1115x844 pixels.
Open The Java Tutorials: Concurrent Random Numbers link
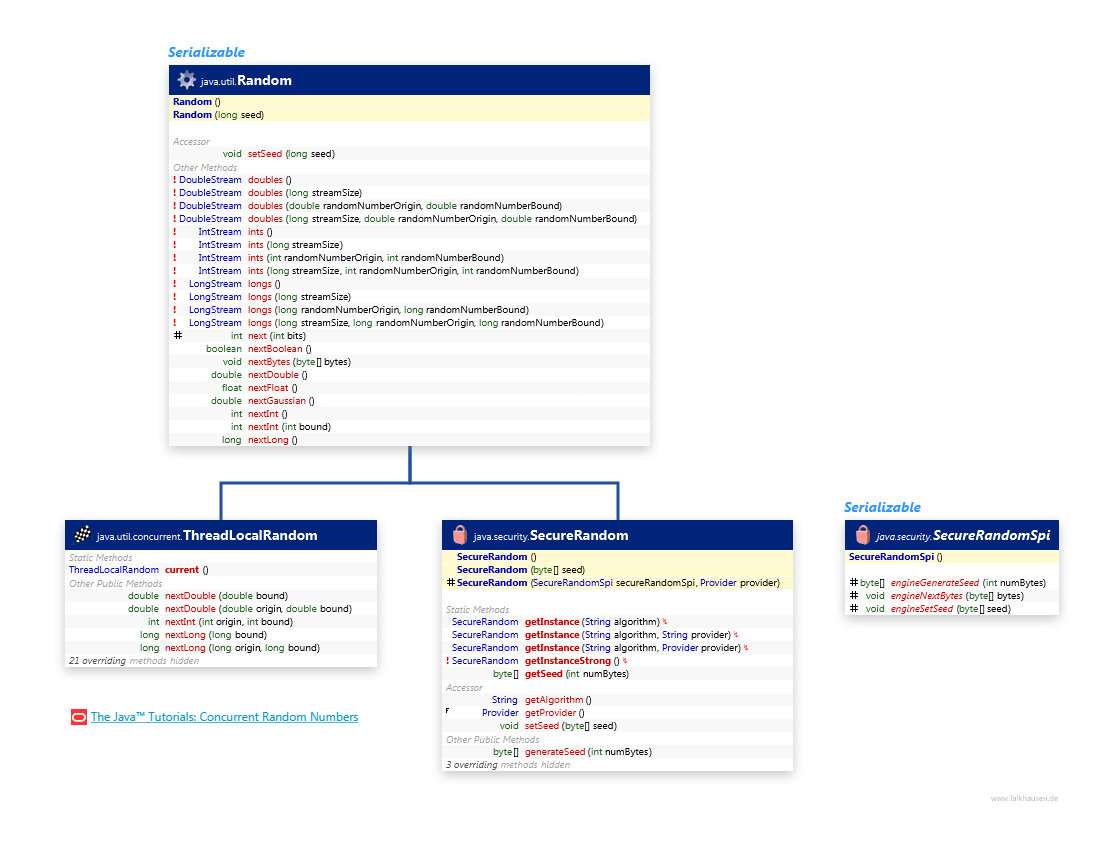pyautogui.click(x=225, y=717)
